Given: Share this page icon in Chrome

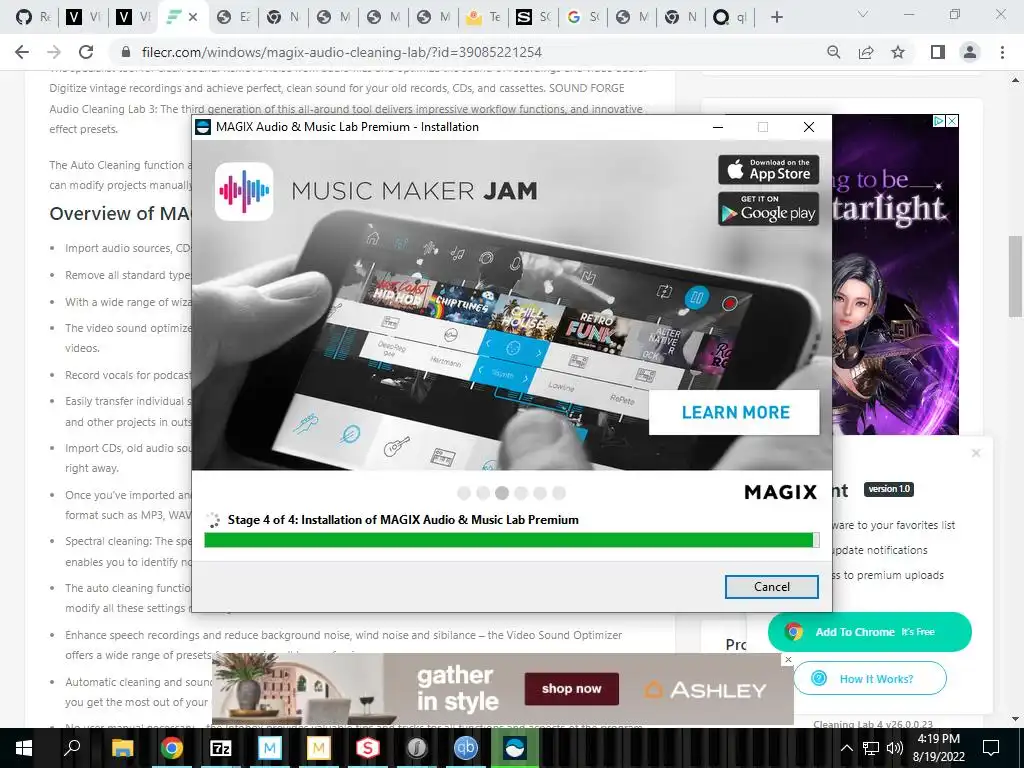Looking at the screenshot, I should (x=866, y=52).
